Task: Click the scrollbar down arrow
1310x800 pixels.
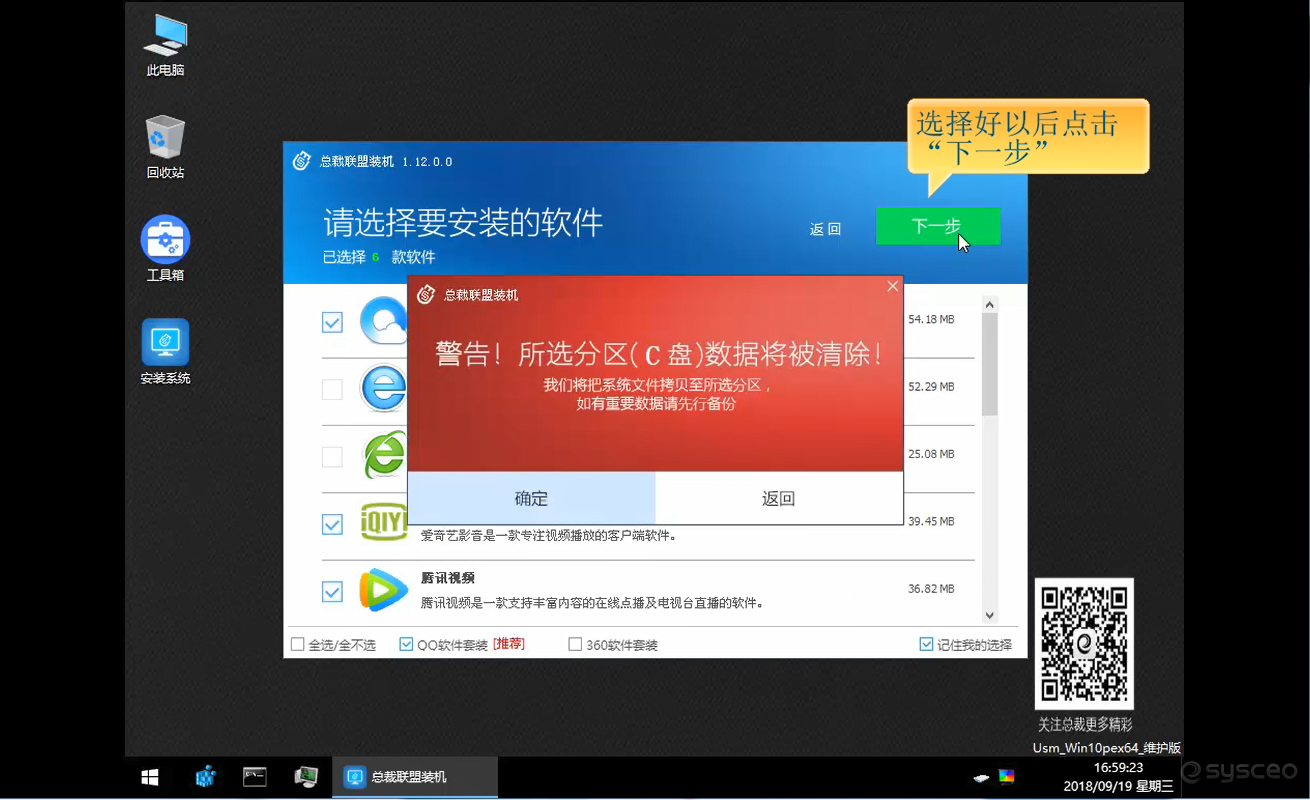Action: (990, 616)
